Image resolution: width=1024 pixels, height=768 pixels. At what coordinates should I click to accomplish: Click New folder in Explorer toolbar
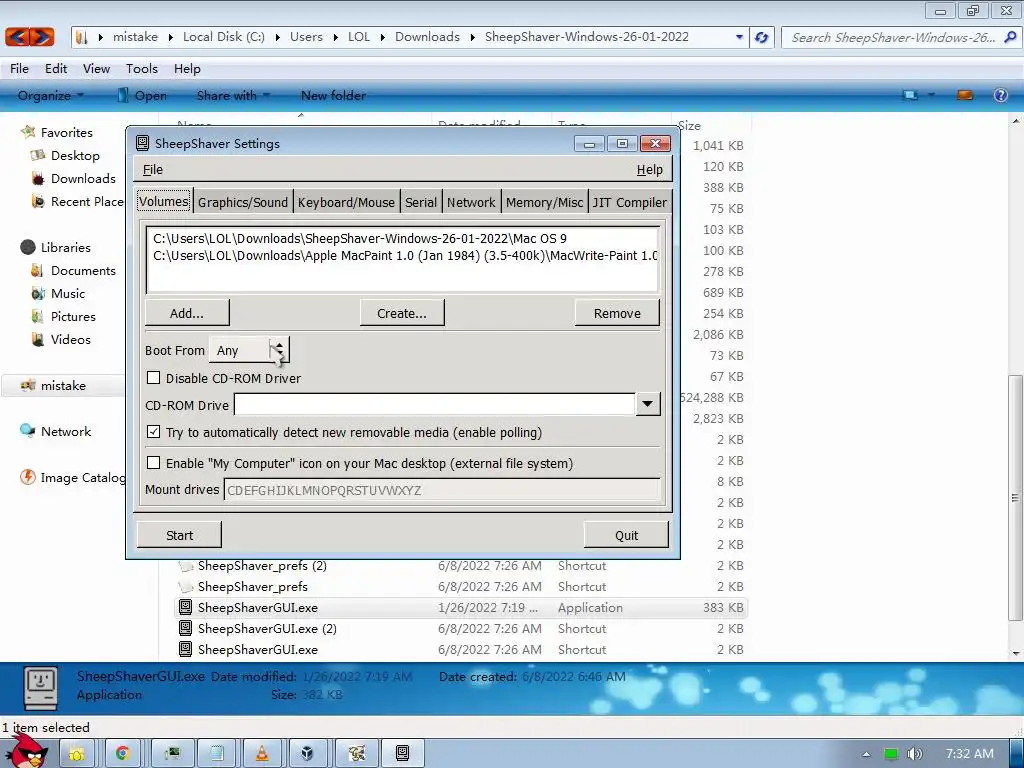pos(333,95)
